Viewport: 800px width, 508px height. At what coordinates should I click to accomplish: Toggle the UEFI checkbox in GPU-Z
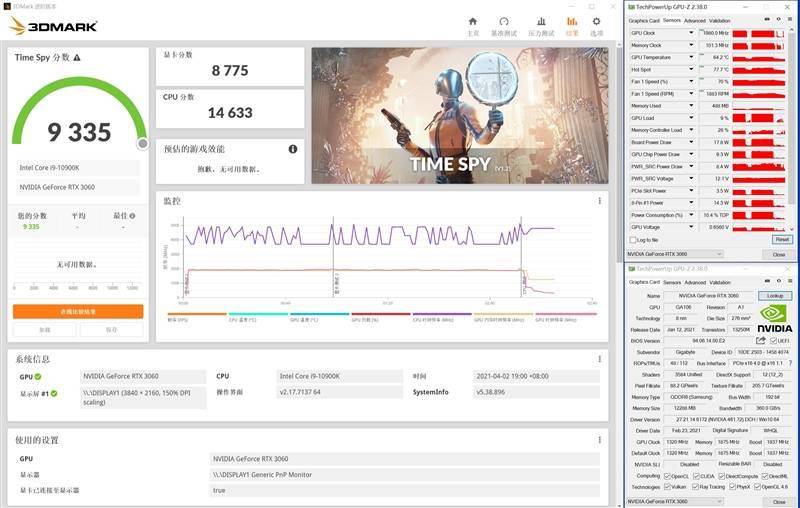tap(773, 341)
